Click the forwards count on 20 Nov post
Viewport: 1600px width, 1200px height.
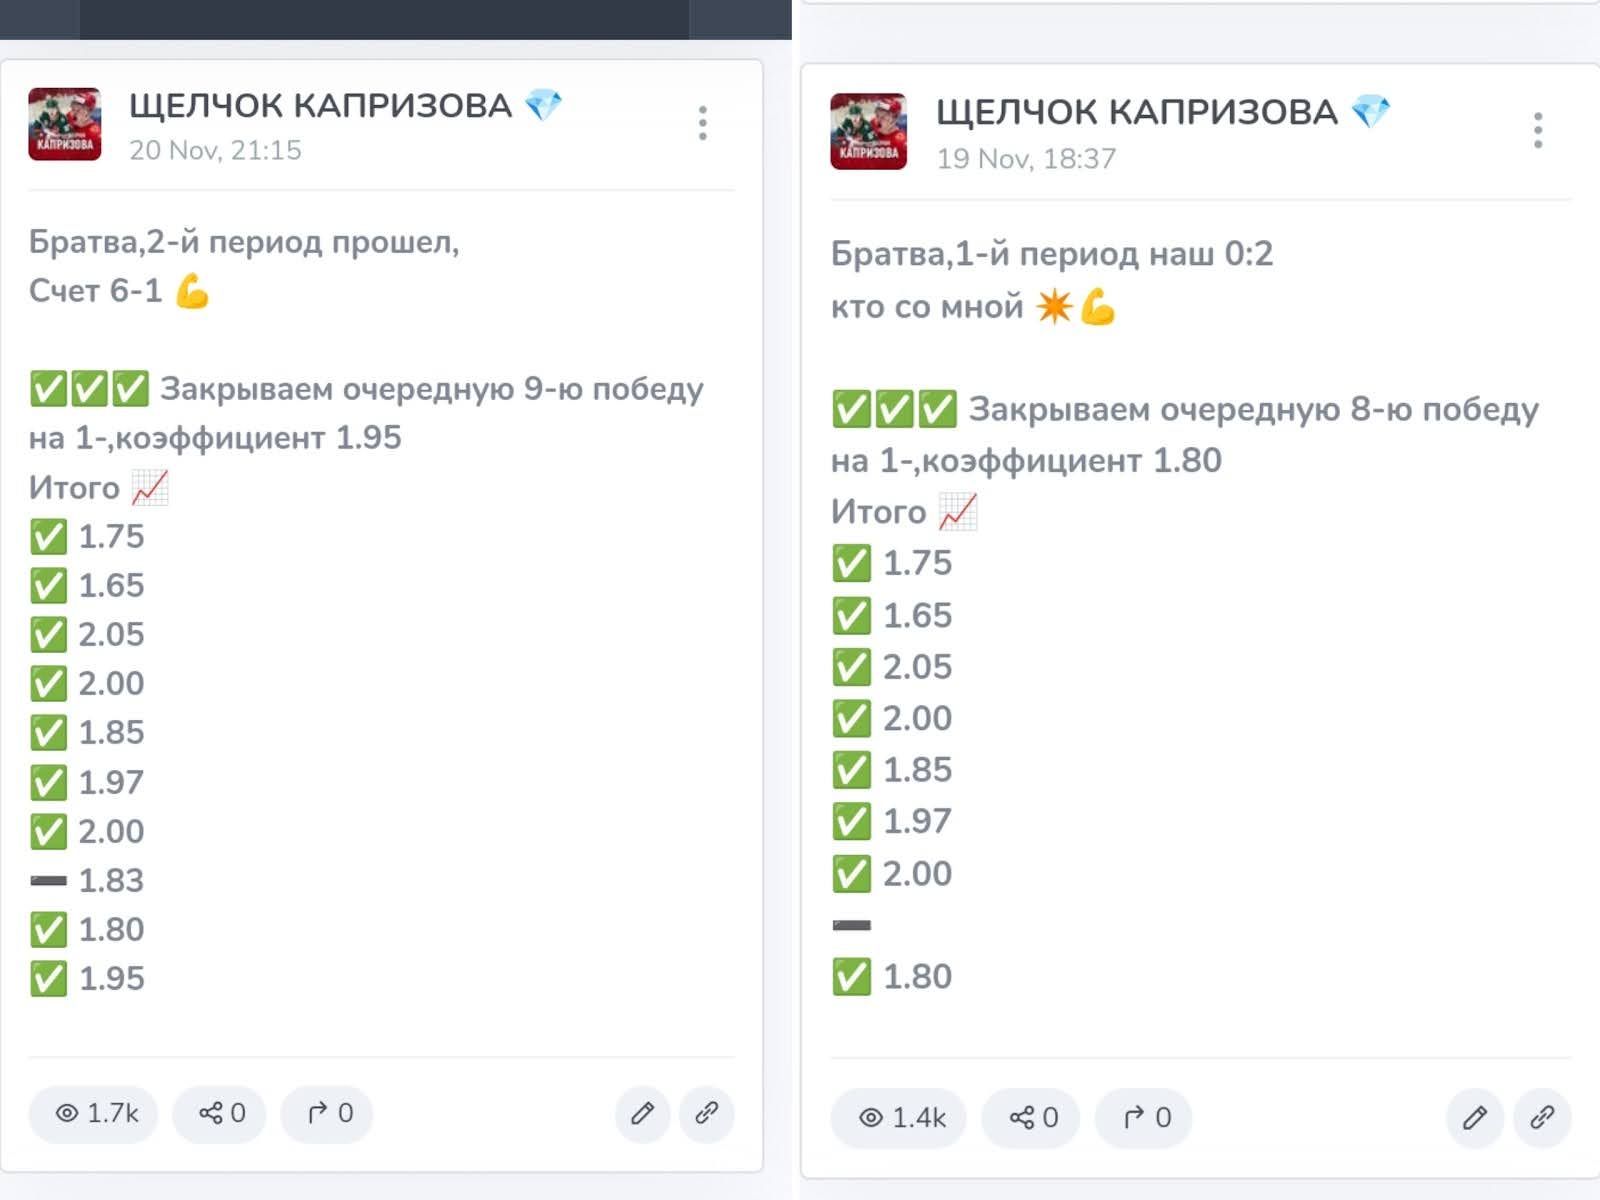click(x=327, y=1113)
